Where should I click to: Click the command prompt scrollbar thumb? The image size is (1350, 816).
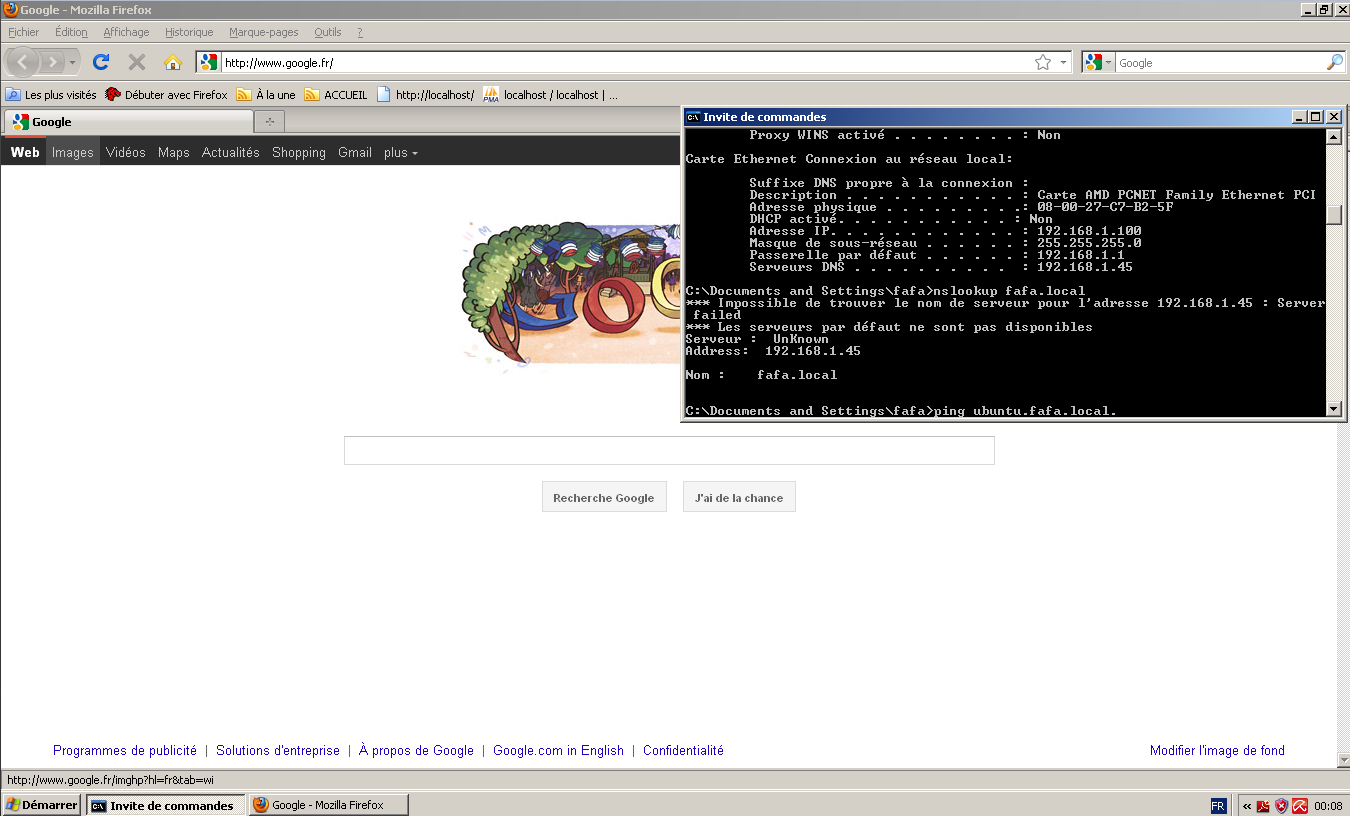1334,215
